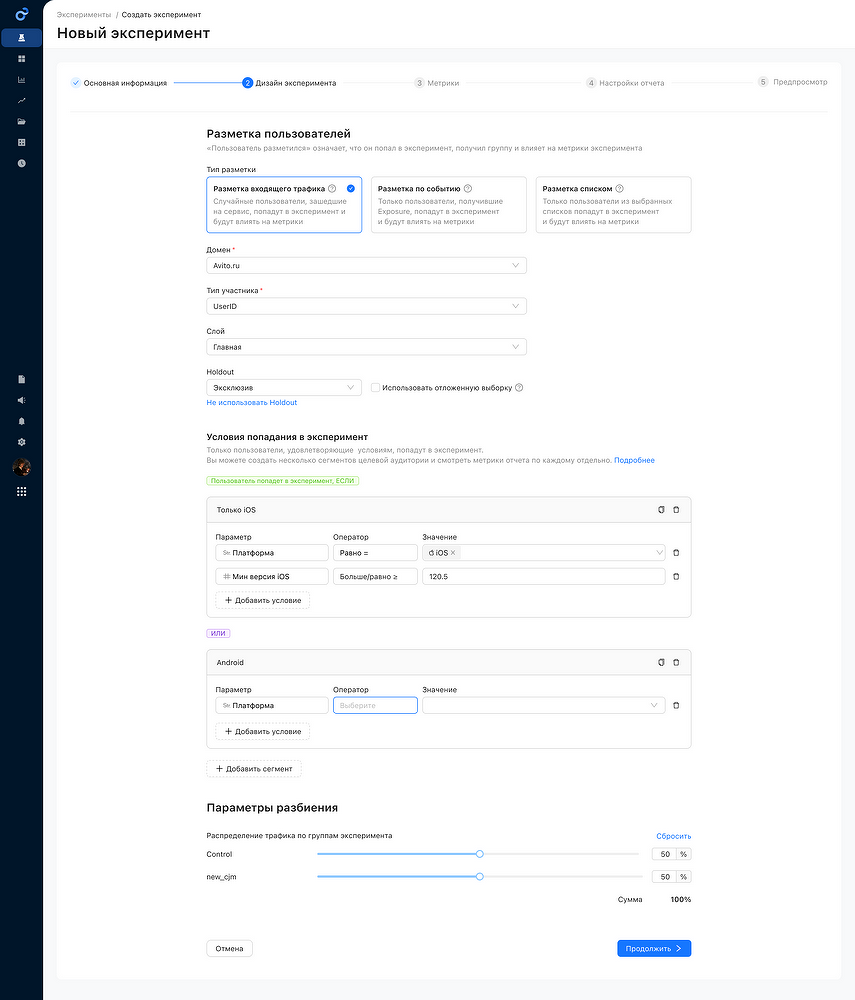Viewport: 855px width, 1000px height.
Task: Open the folder icon in sidebar
Action: click(21, 121)
